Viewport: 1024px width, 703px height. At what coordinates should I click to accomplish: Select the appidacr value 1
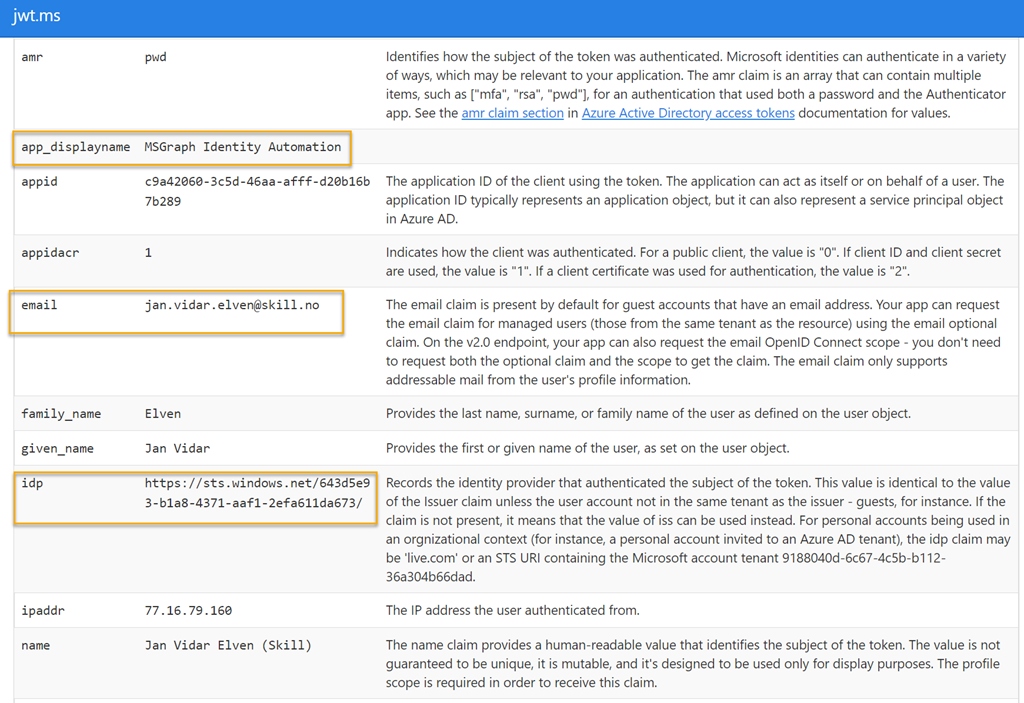tap(148, 253)
